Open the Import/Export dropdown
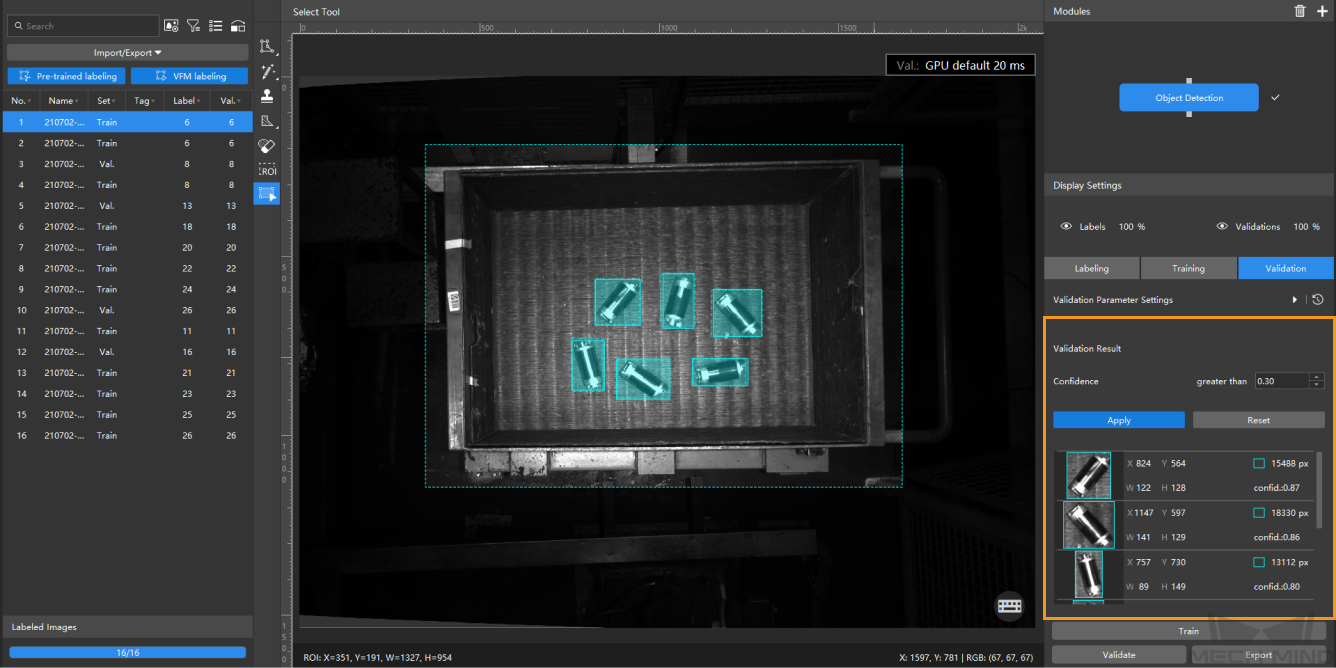 coord(127,52)
